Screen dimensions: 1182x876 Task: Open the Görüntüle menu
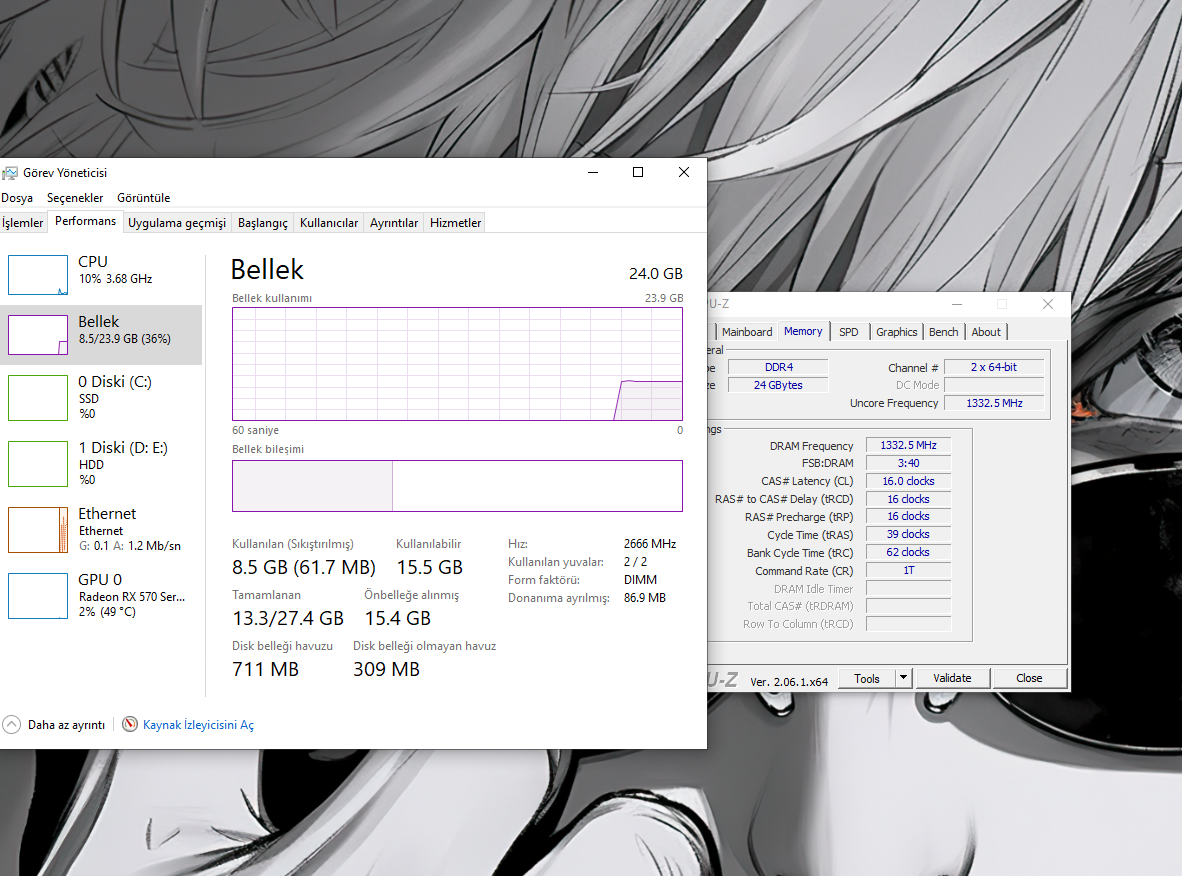pos(143,198)
